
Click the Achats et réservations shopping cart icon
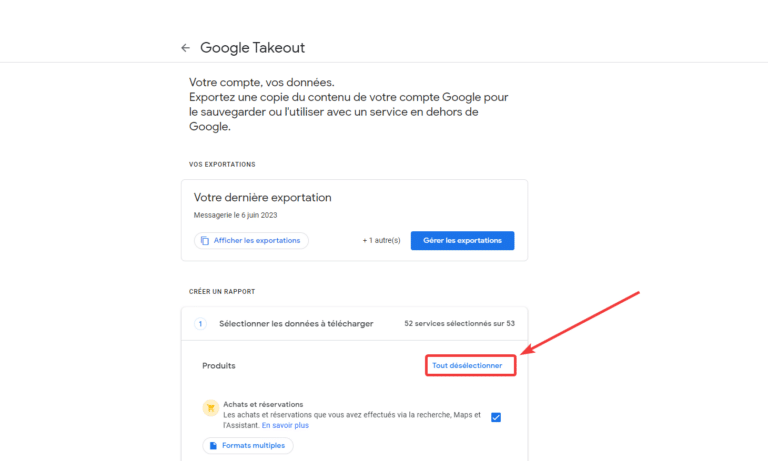211,408
